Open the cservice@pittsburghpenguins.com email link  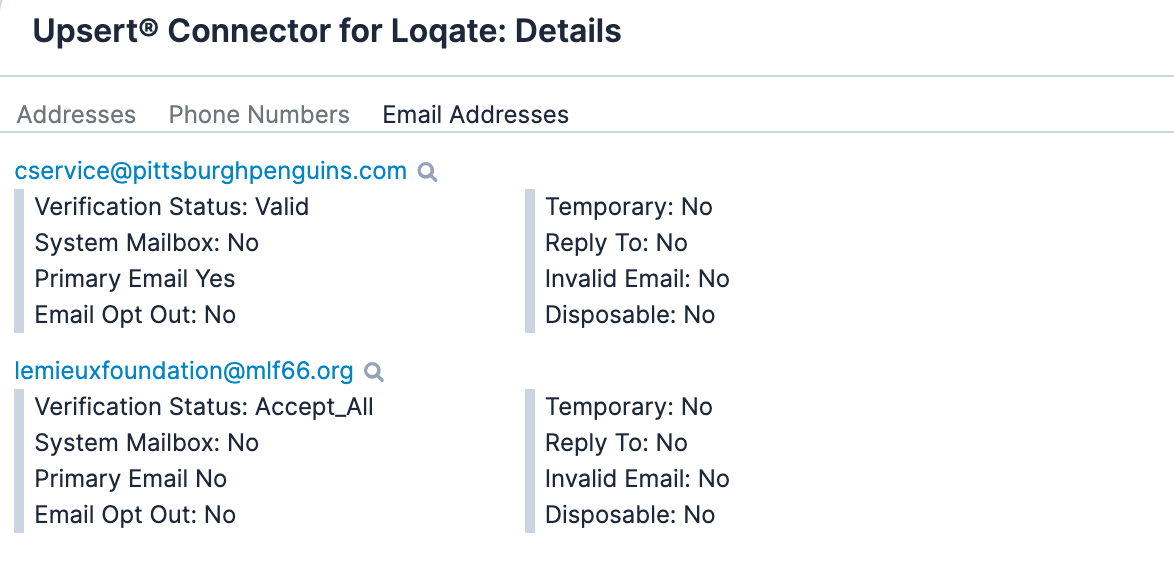[210, 171]
